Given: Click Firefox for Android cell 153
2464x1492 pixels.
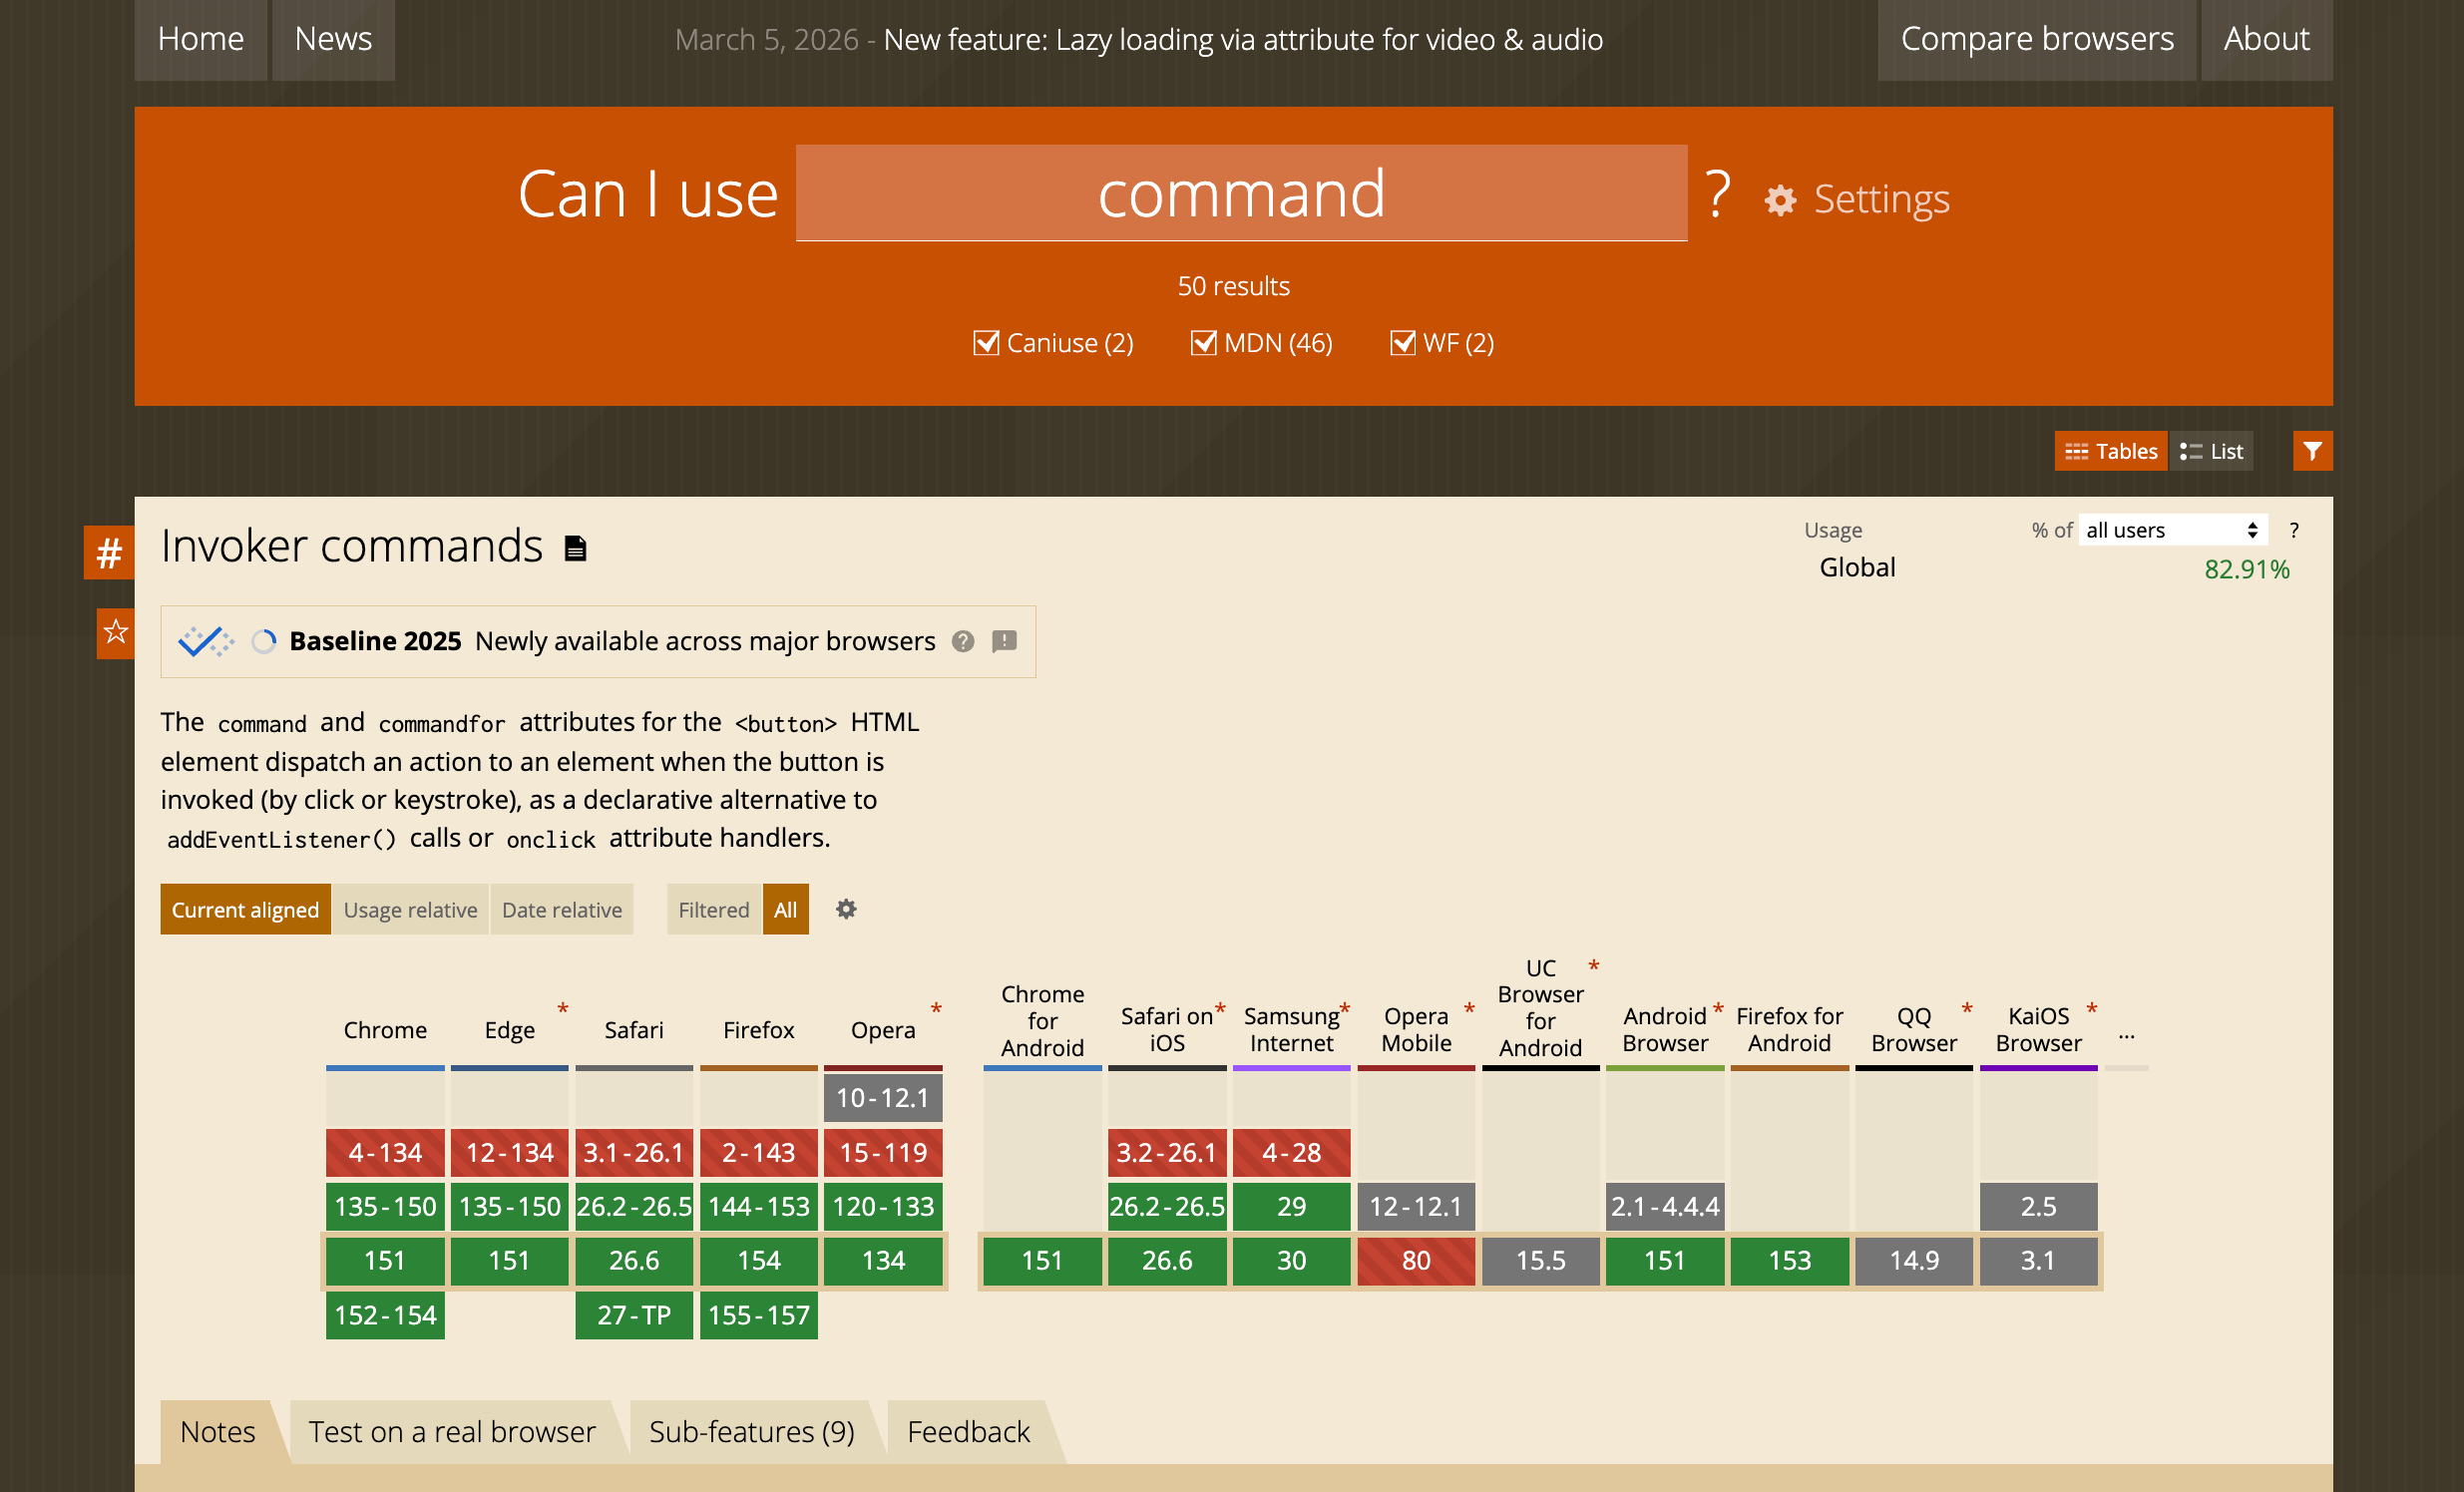Looking at the screenshot, I should pyautogui.click(x=1789, y=1260).
